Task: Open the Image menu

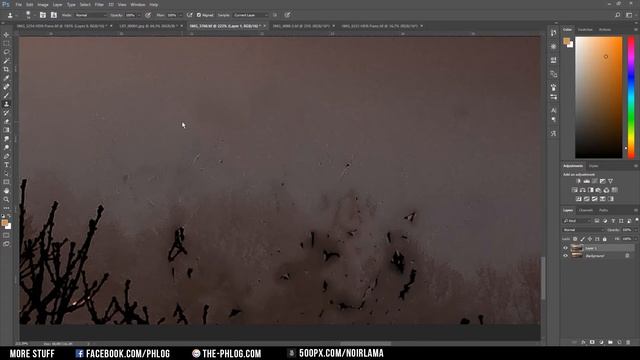Action: [x=43, y=4]
